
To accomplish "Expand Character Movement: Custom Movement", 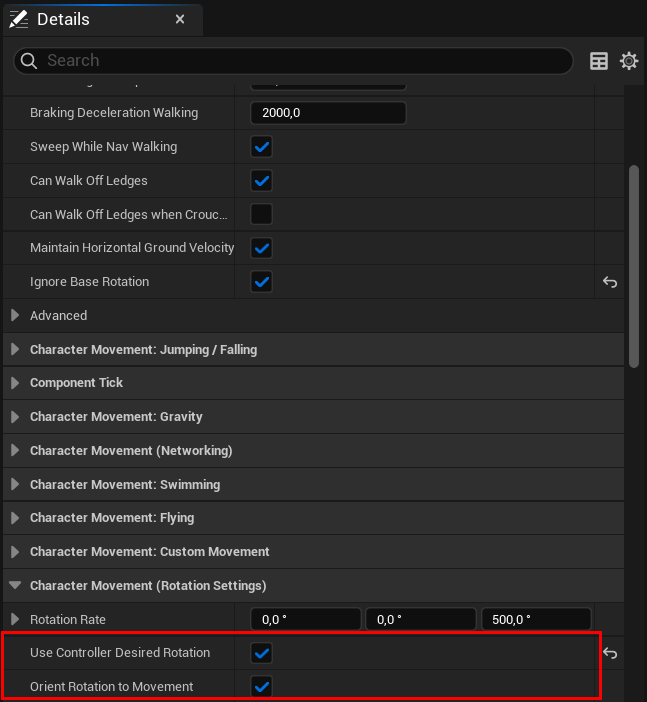I will click(15, 552).
